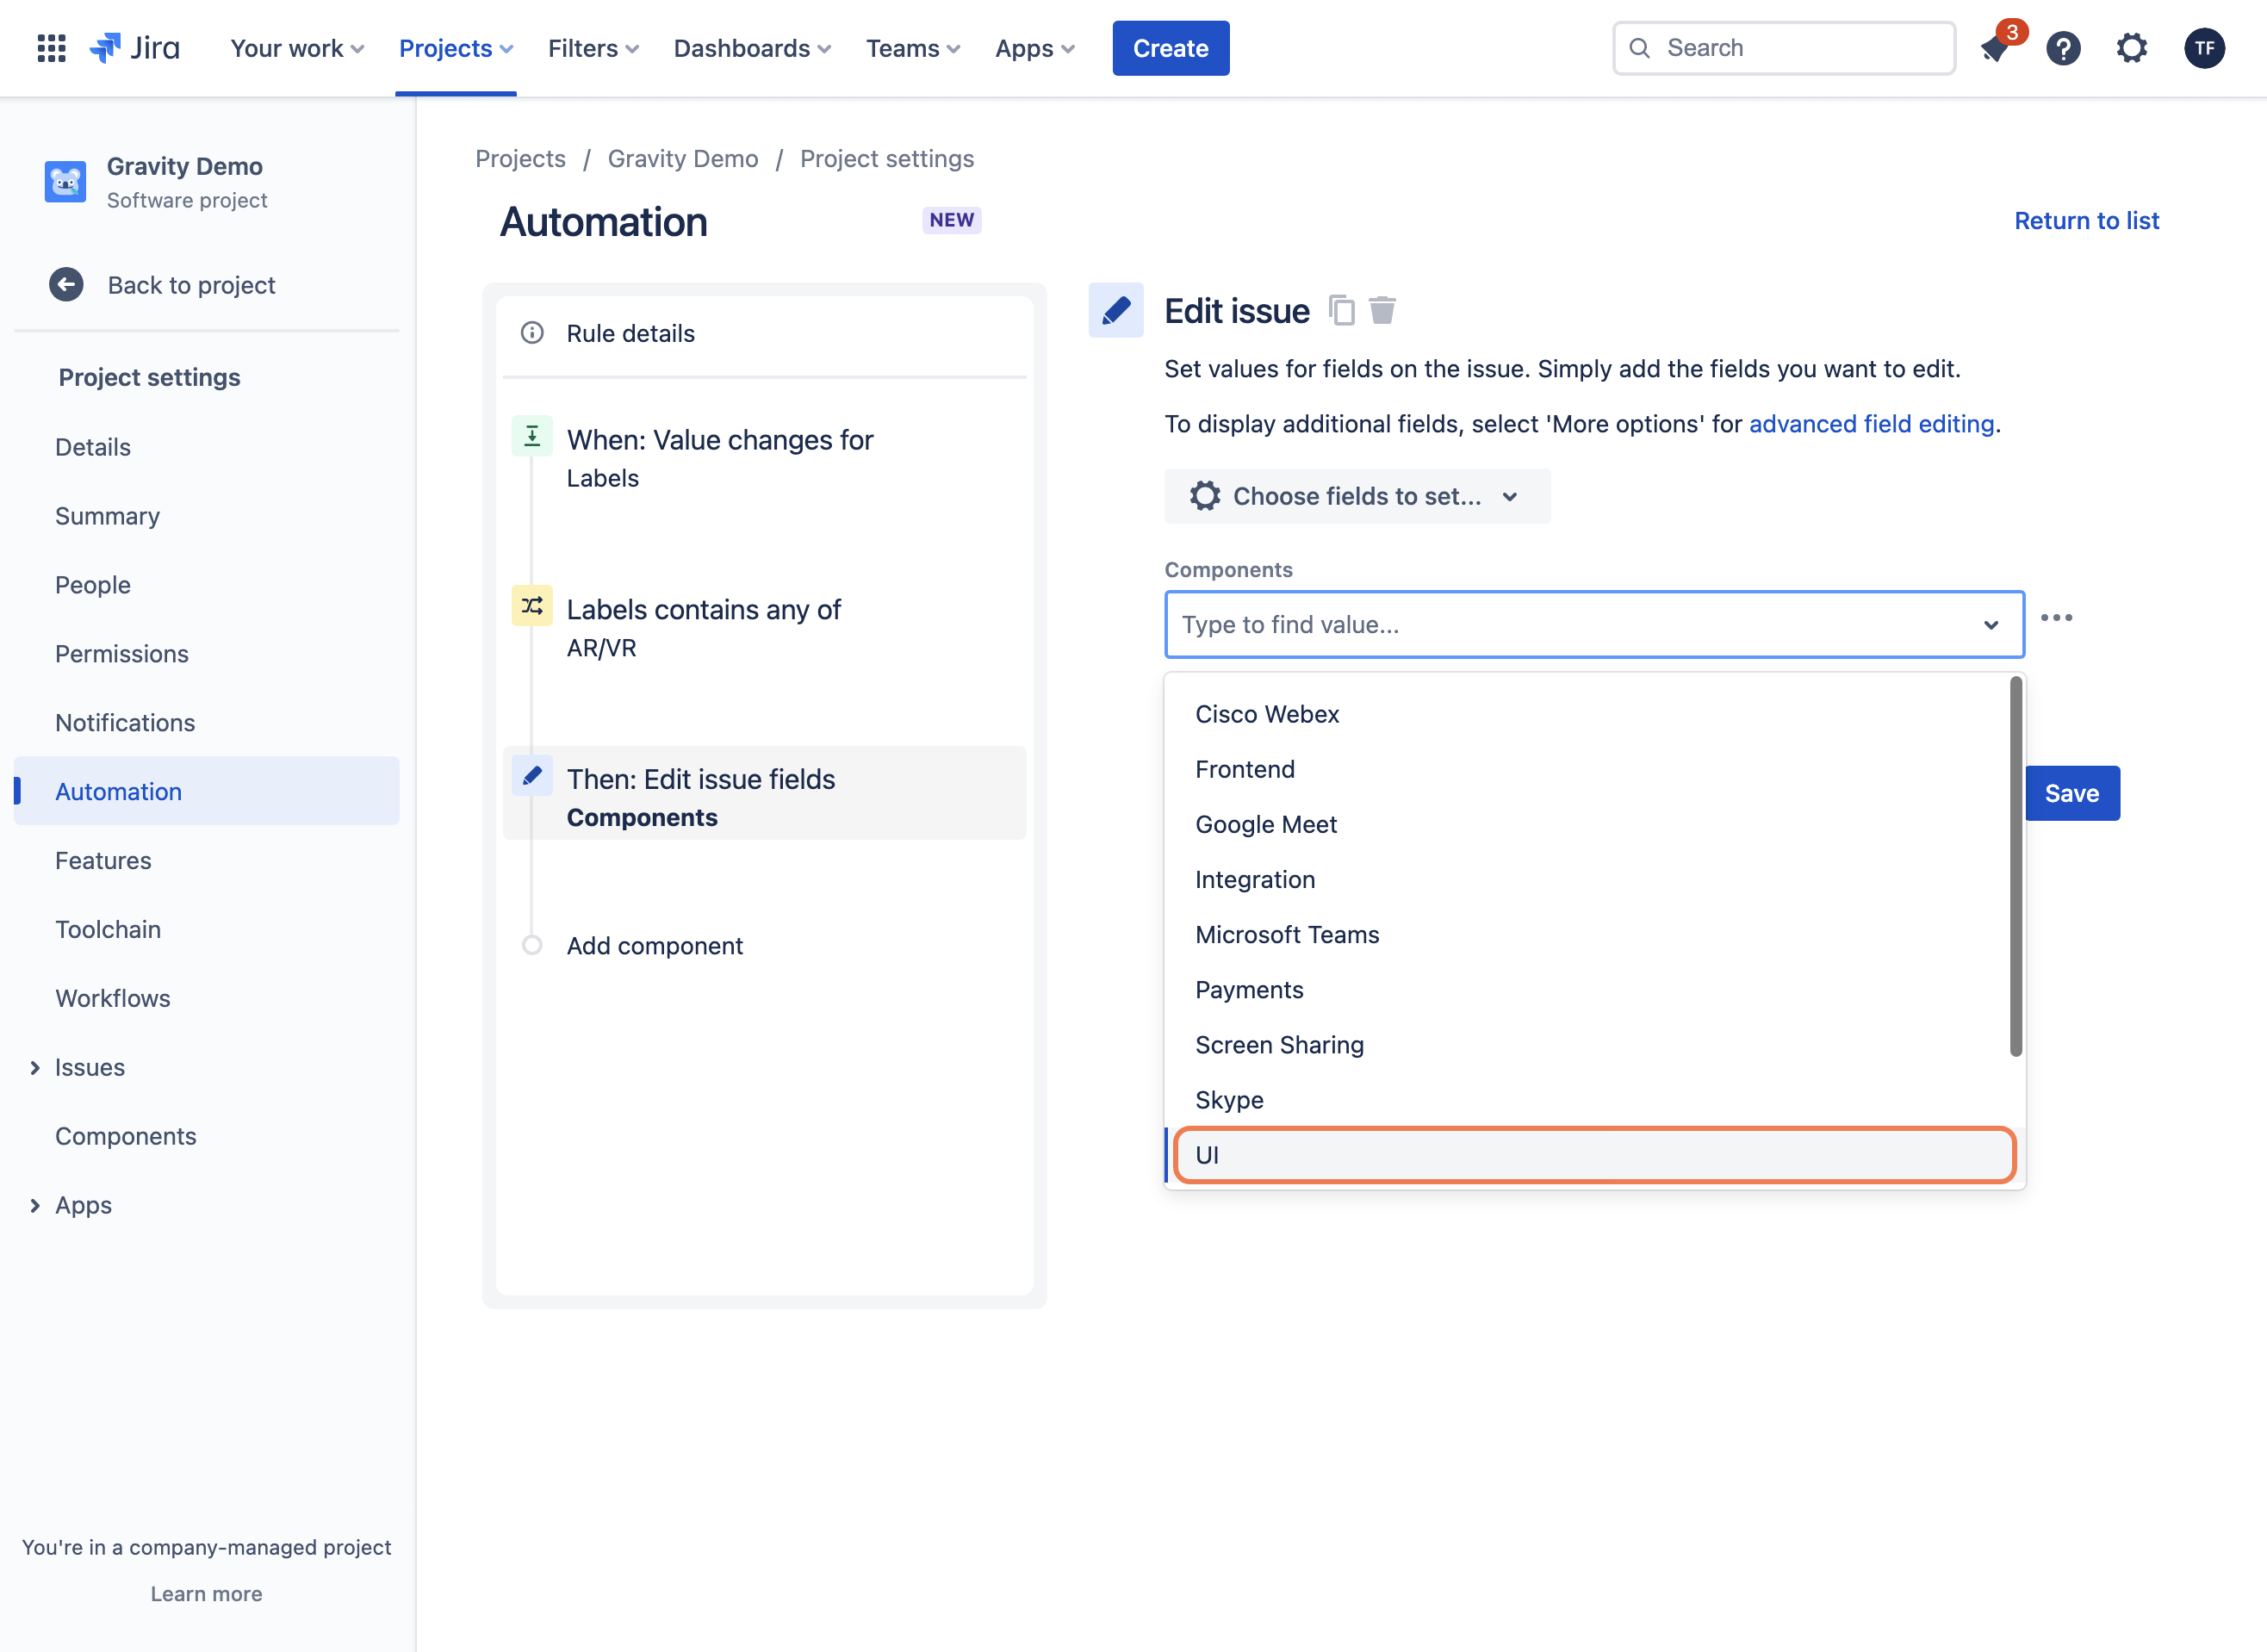Open Choose fields to set dropdown
Screen dimensions: 2267x1652
(1357, 496)
